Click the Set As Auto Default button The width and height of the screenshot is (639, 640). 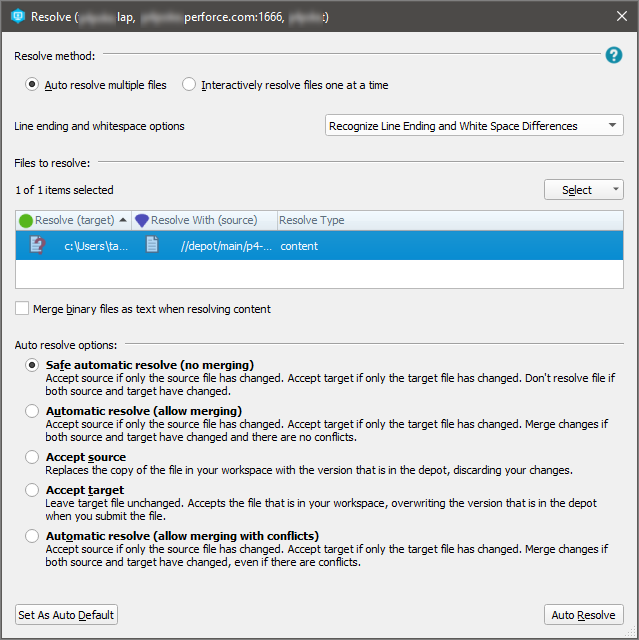67,614
